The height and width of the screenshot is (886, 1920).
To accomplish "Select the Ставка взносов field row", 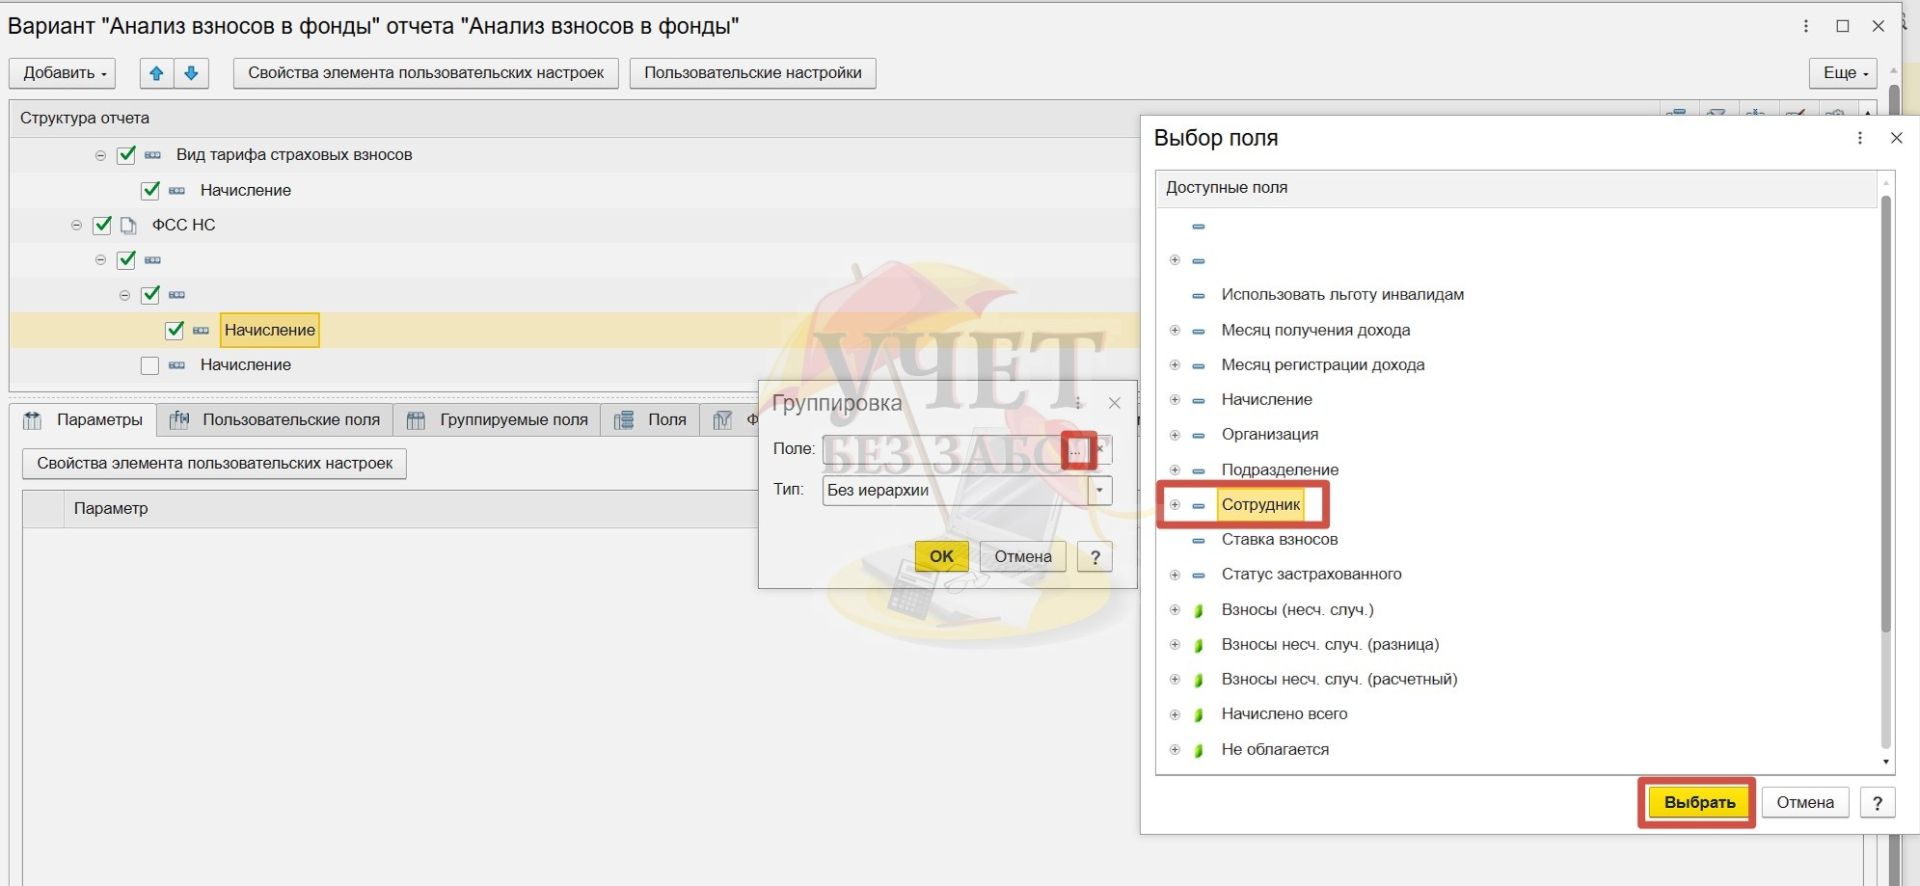I will 1518,540.
